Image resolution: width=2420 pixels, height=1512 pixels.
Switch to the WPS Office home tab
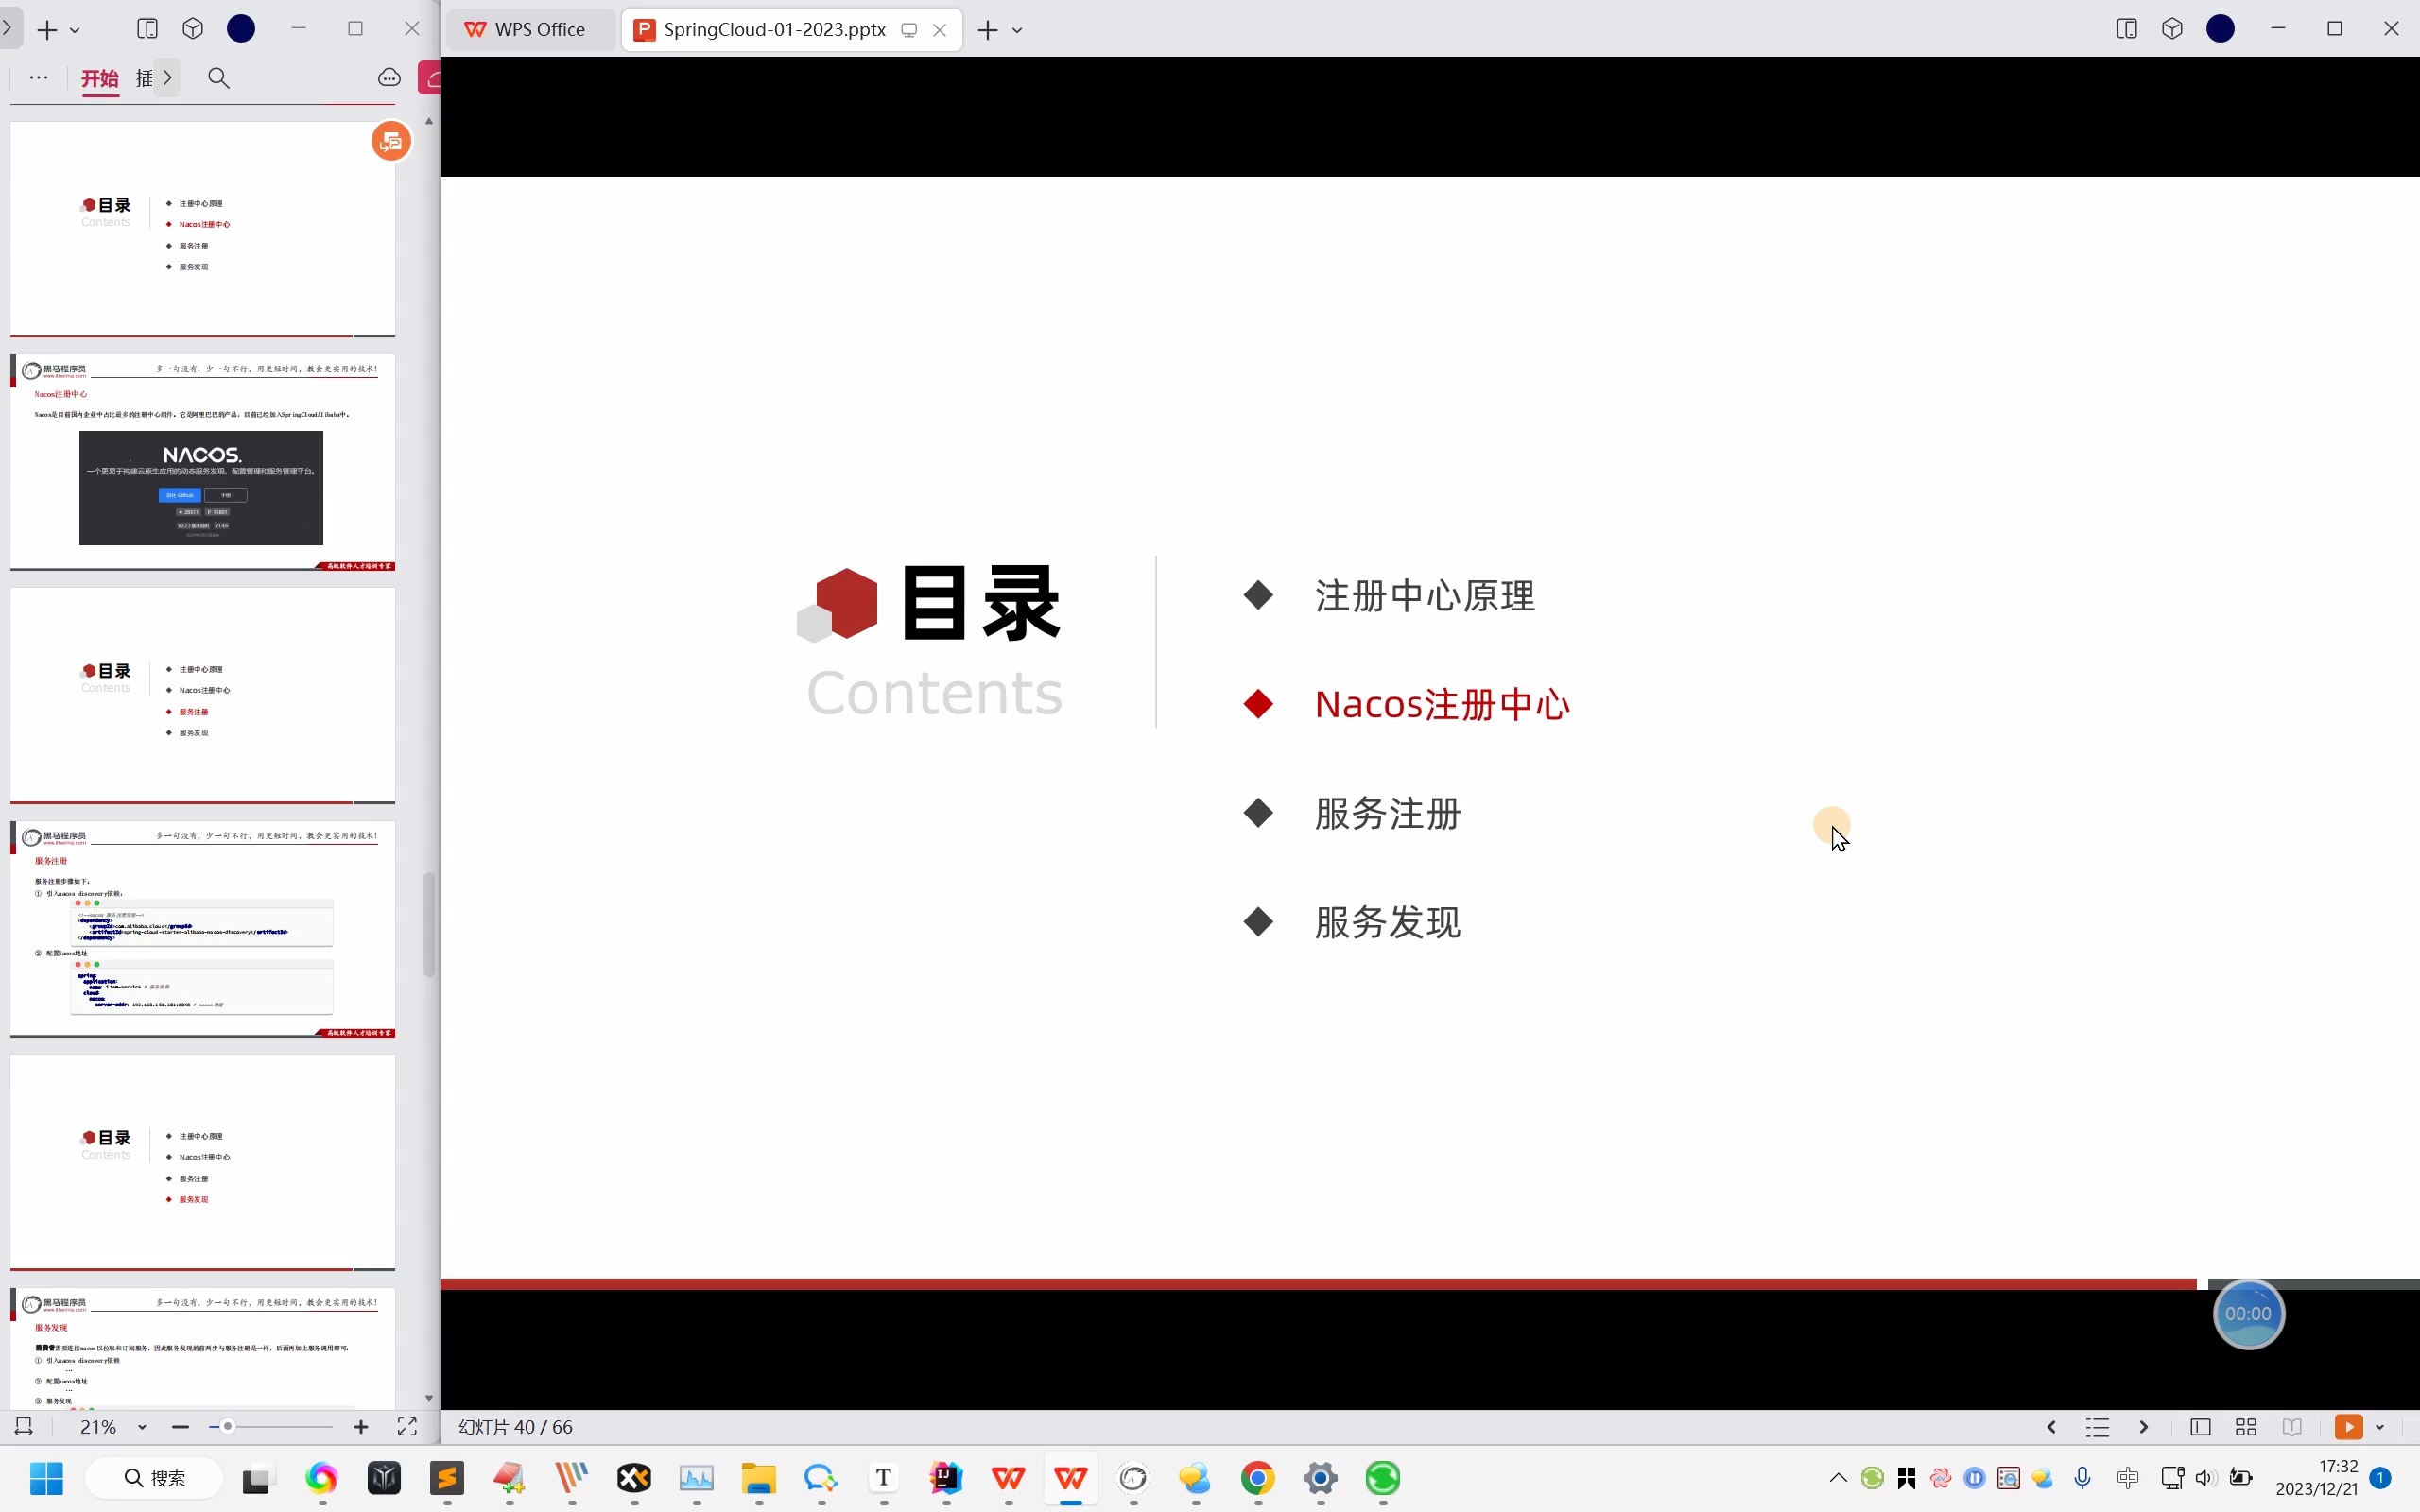[x=528, y=29]
